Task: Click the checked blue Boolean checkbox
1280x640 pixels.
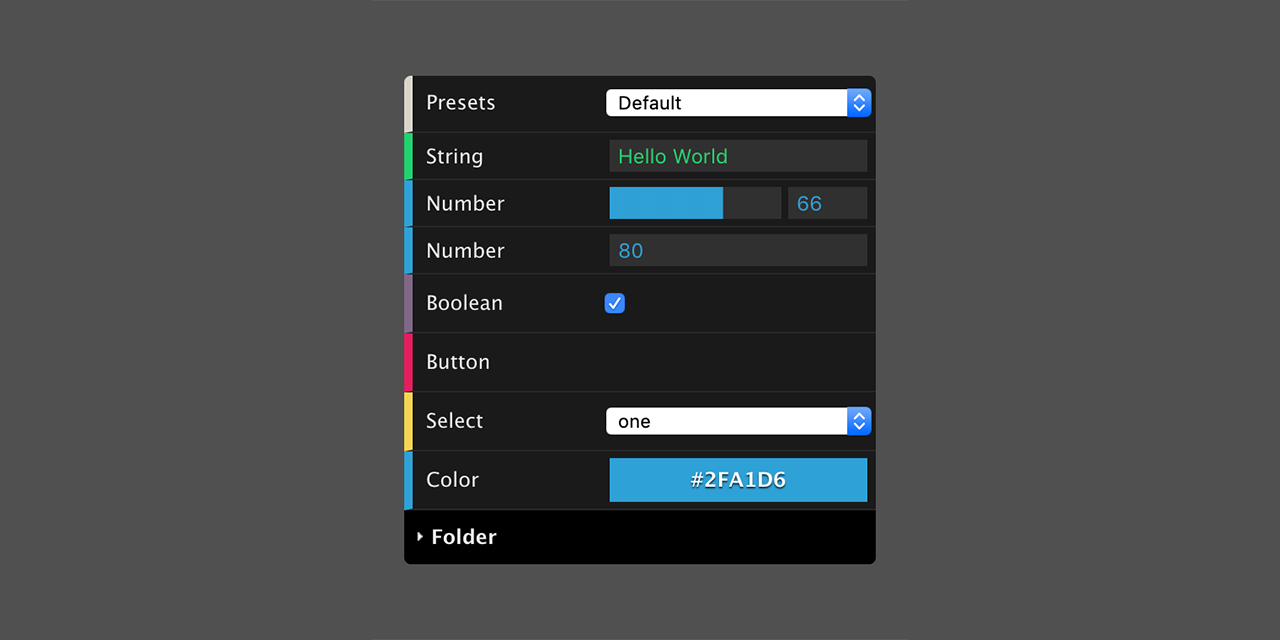Action: tap(614, 303)
